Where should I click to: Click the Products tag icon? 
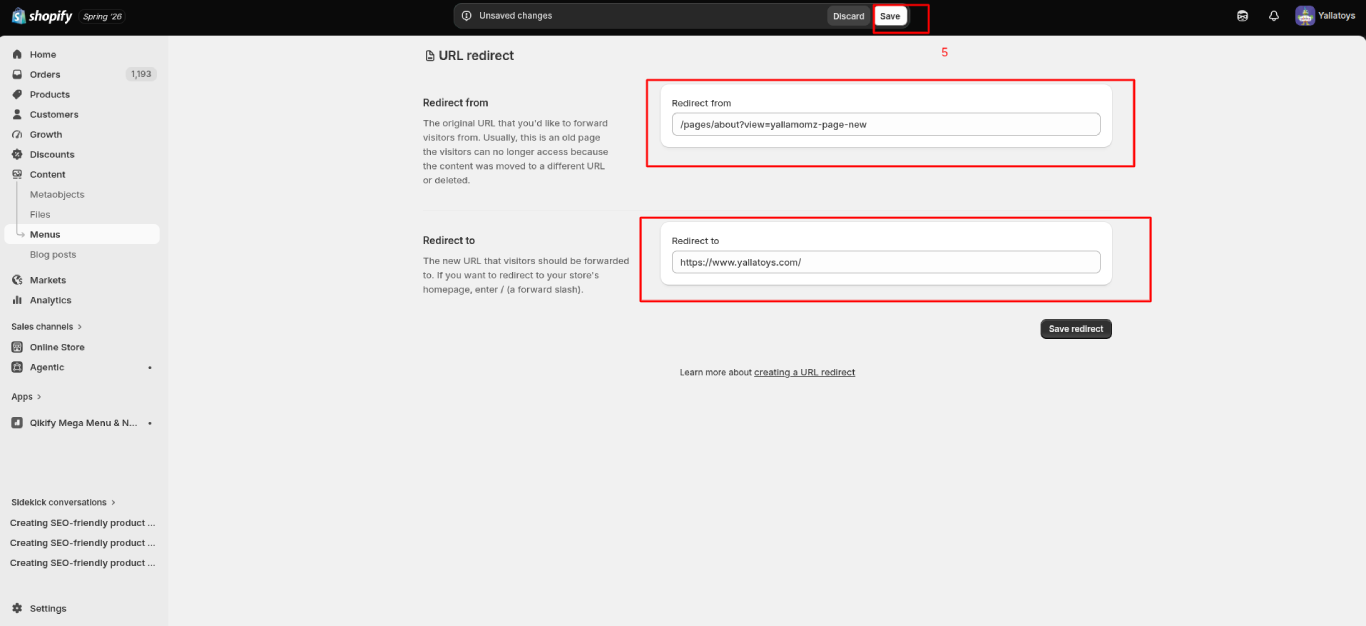tap(17, 94)
